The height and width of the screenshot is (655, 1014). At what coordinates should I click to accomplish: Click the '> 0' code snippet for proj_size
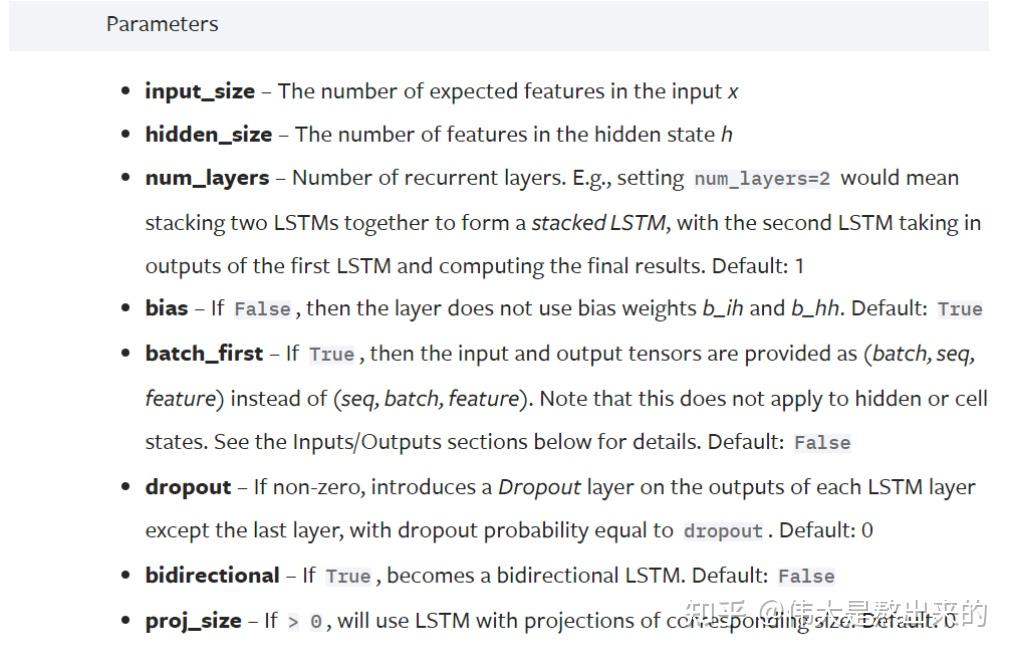tap(305, 621)
